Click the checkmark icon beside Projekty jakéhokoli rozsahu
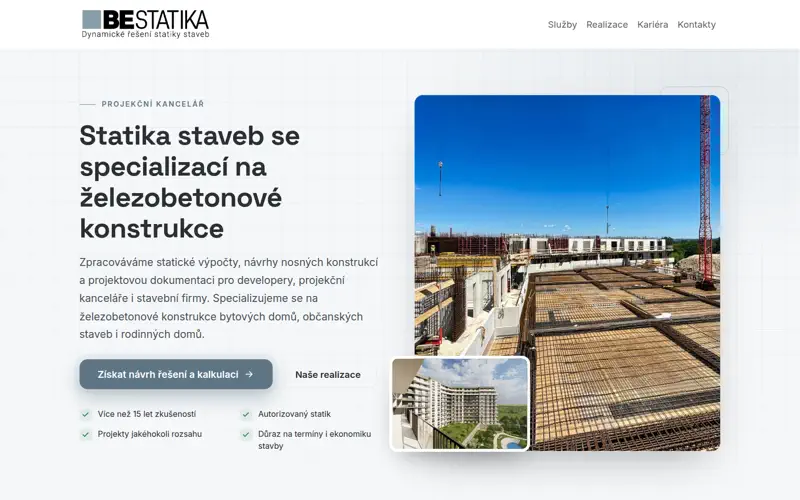This screenshot has height=500, width=800. (86, 434)
